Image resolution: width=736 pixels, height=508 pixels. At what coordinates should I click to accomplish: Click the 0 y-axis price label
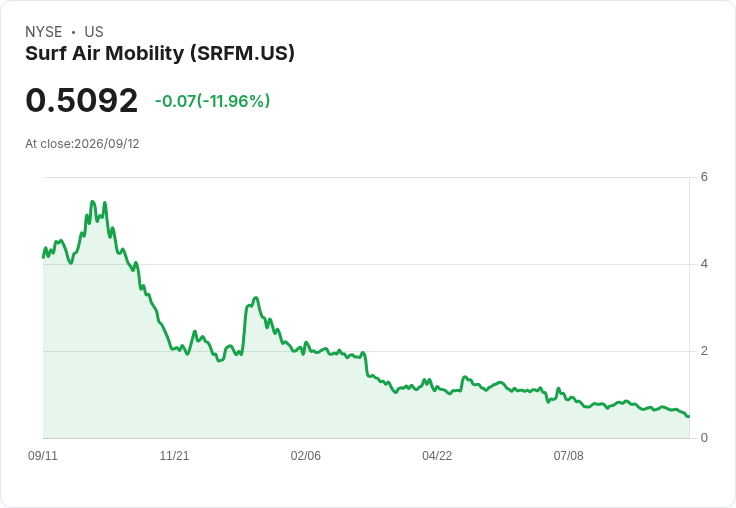(x=704, y=438)
